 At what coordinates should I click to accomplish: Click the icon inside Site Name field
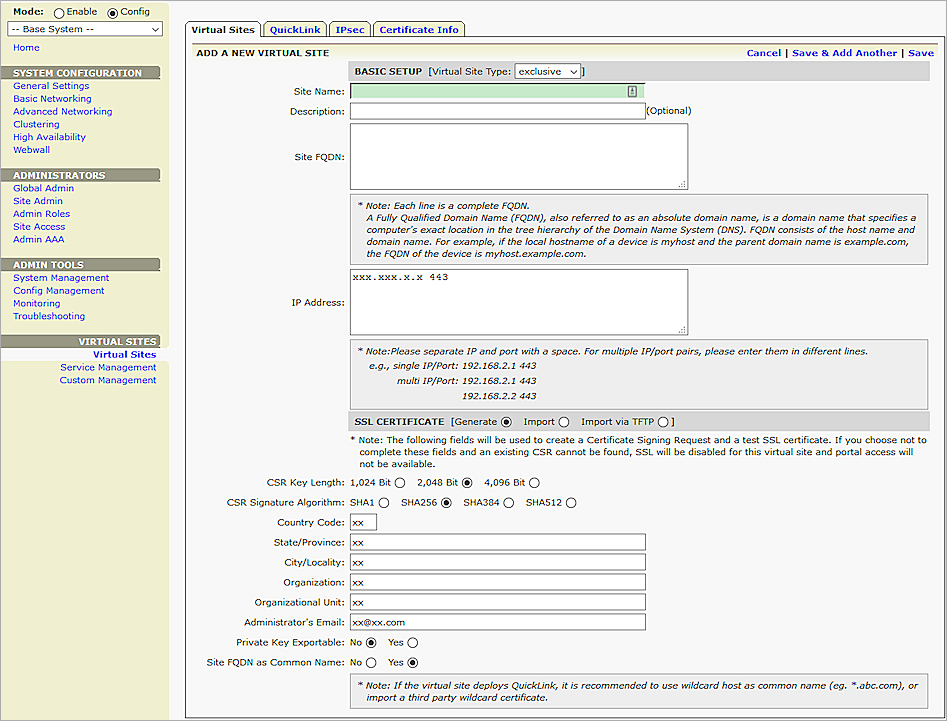tap(632, 91)
